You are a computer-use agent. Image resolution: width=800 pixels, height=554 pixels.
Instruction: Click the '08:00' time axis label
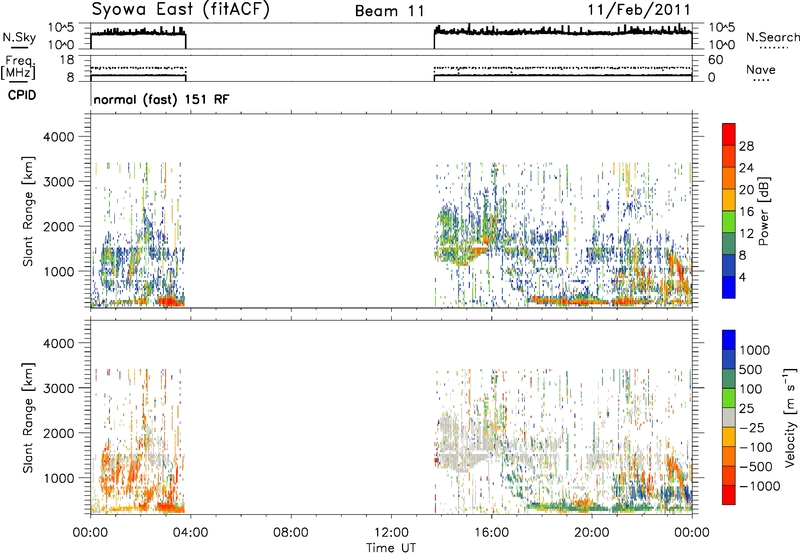point(290,533)
